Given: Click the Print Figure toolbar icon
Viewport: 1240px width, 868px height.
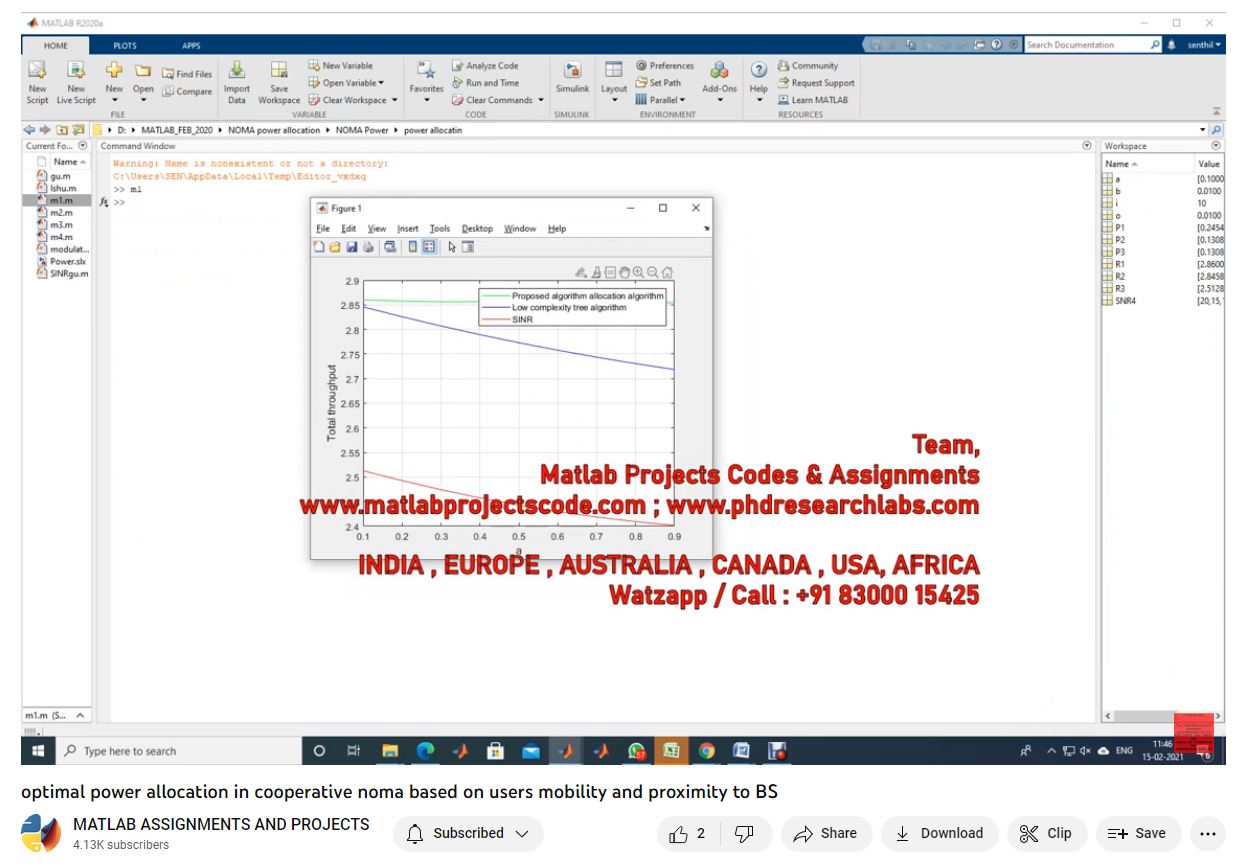Looking at the screenshot, I should [368, 247].
